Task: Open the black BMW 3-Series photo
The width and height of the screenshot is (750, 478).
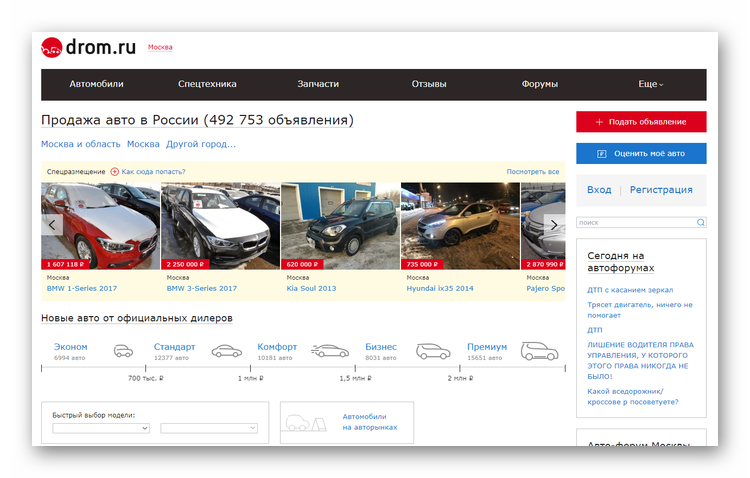Action: pos(221,226)
